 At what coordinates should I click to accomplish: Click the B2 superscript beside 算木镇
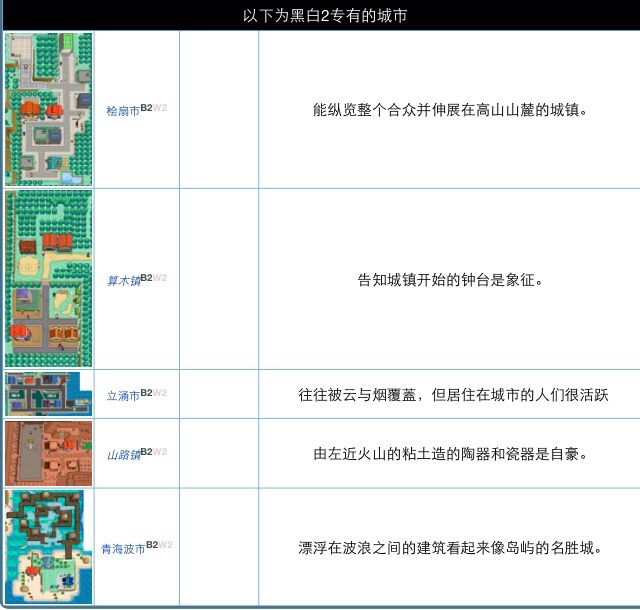[146, 278]
